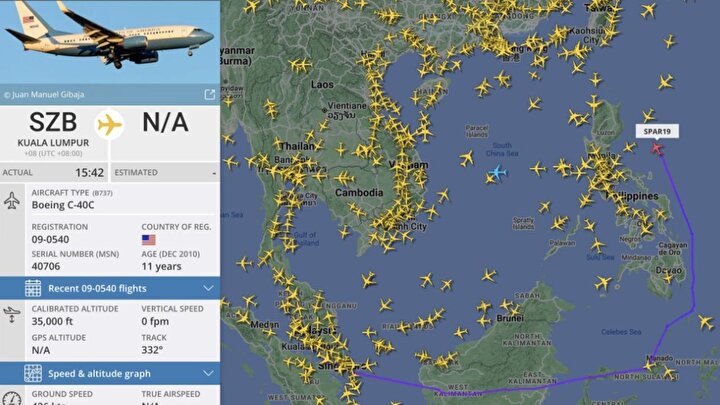The height and width of the screenshot is (405, 720).
Task: Open Speed & altitude graph section
Action: point(110,373)
